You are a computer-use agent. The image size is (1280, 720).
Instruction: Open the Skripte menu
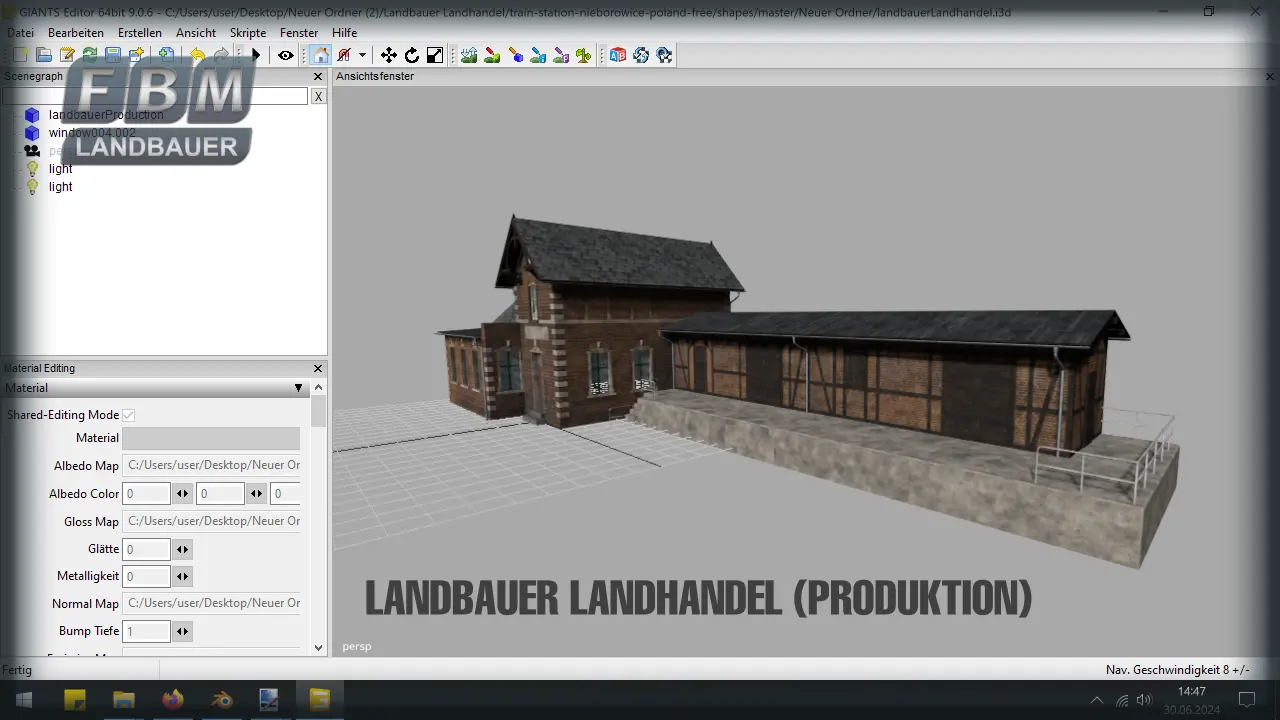(248, 33)
